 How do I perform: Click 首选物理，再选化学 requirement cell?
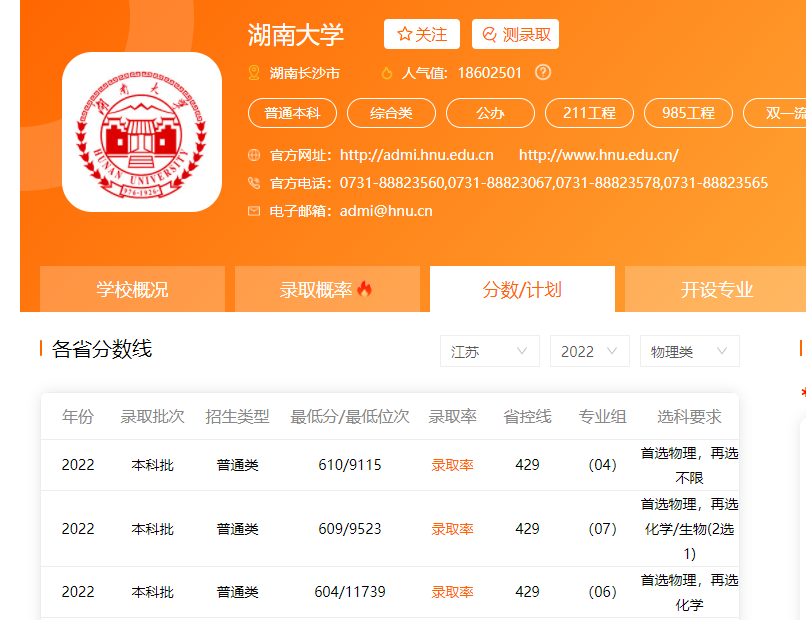click(689, 592)
